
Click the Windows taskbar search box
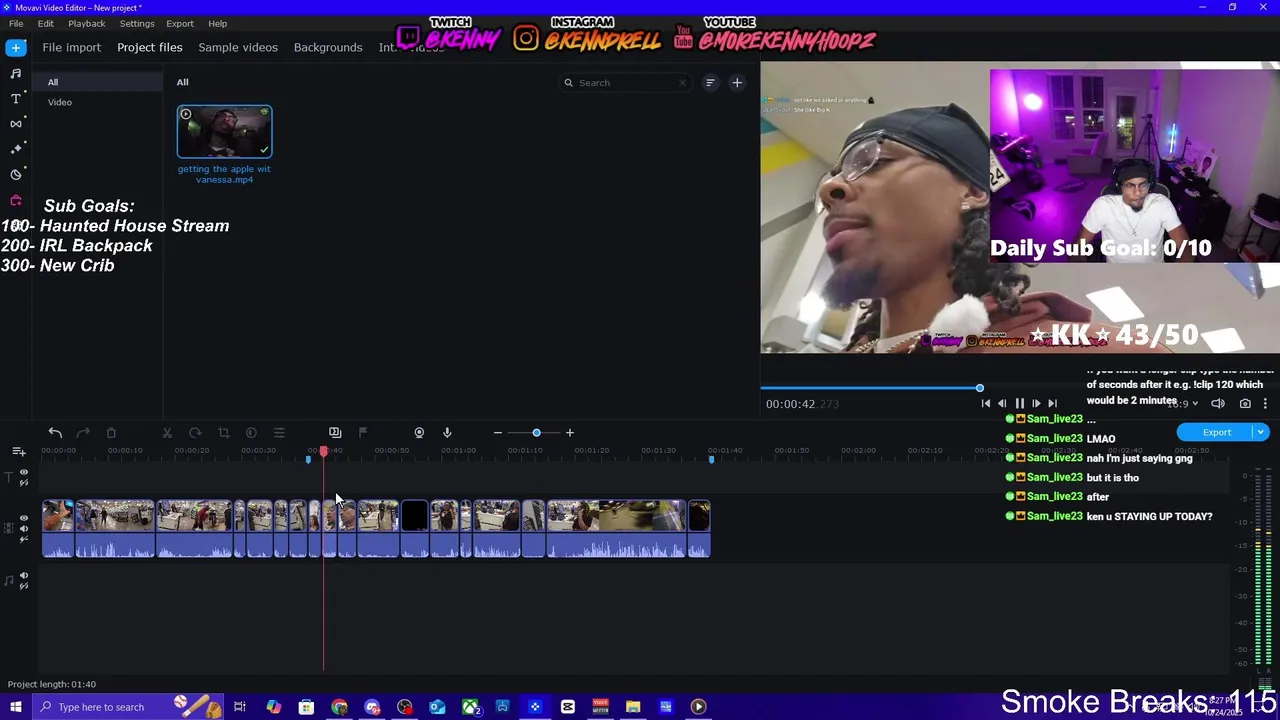pyautogui.click(x=127, y=707)
